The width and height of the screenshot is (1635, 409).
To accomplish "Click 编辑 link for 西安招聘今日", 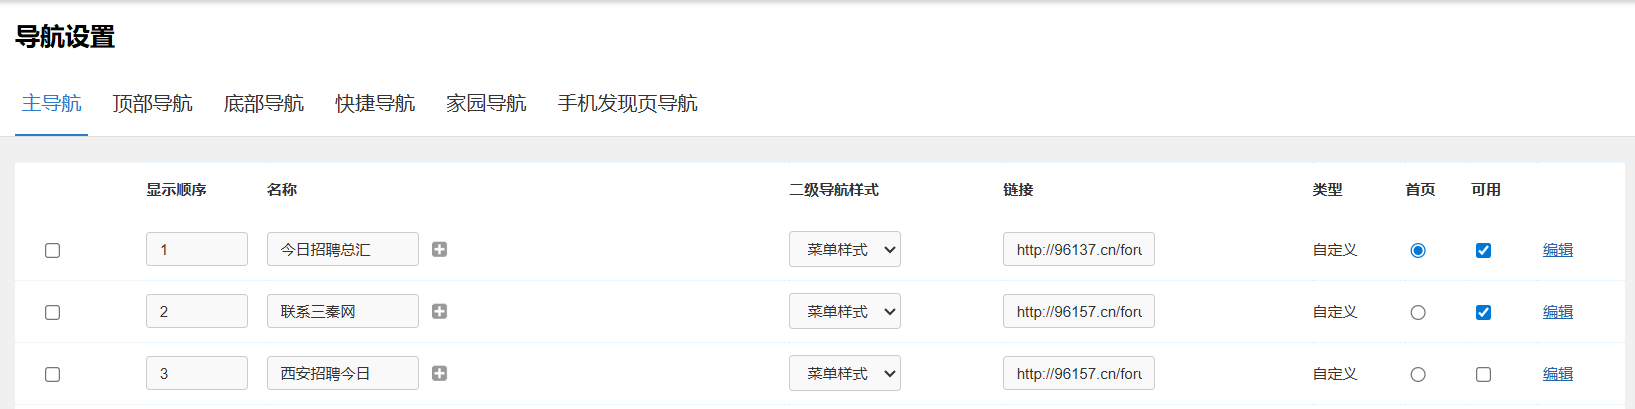I will click(x=1557, y=374).
